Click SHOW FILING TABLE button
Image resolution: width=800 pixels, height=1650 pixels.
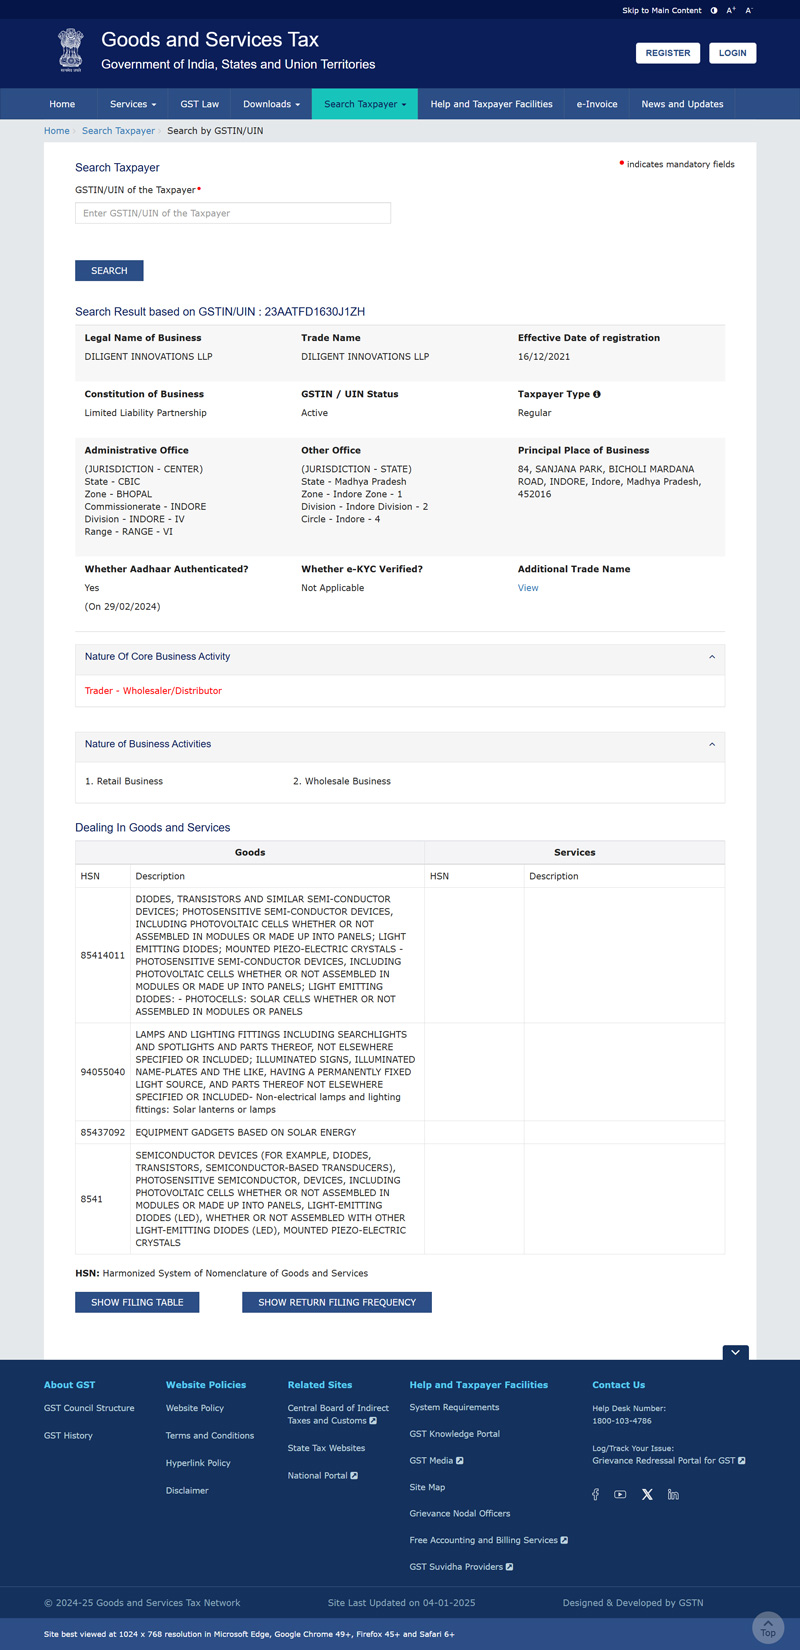(137, 1302)
